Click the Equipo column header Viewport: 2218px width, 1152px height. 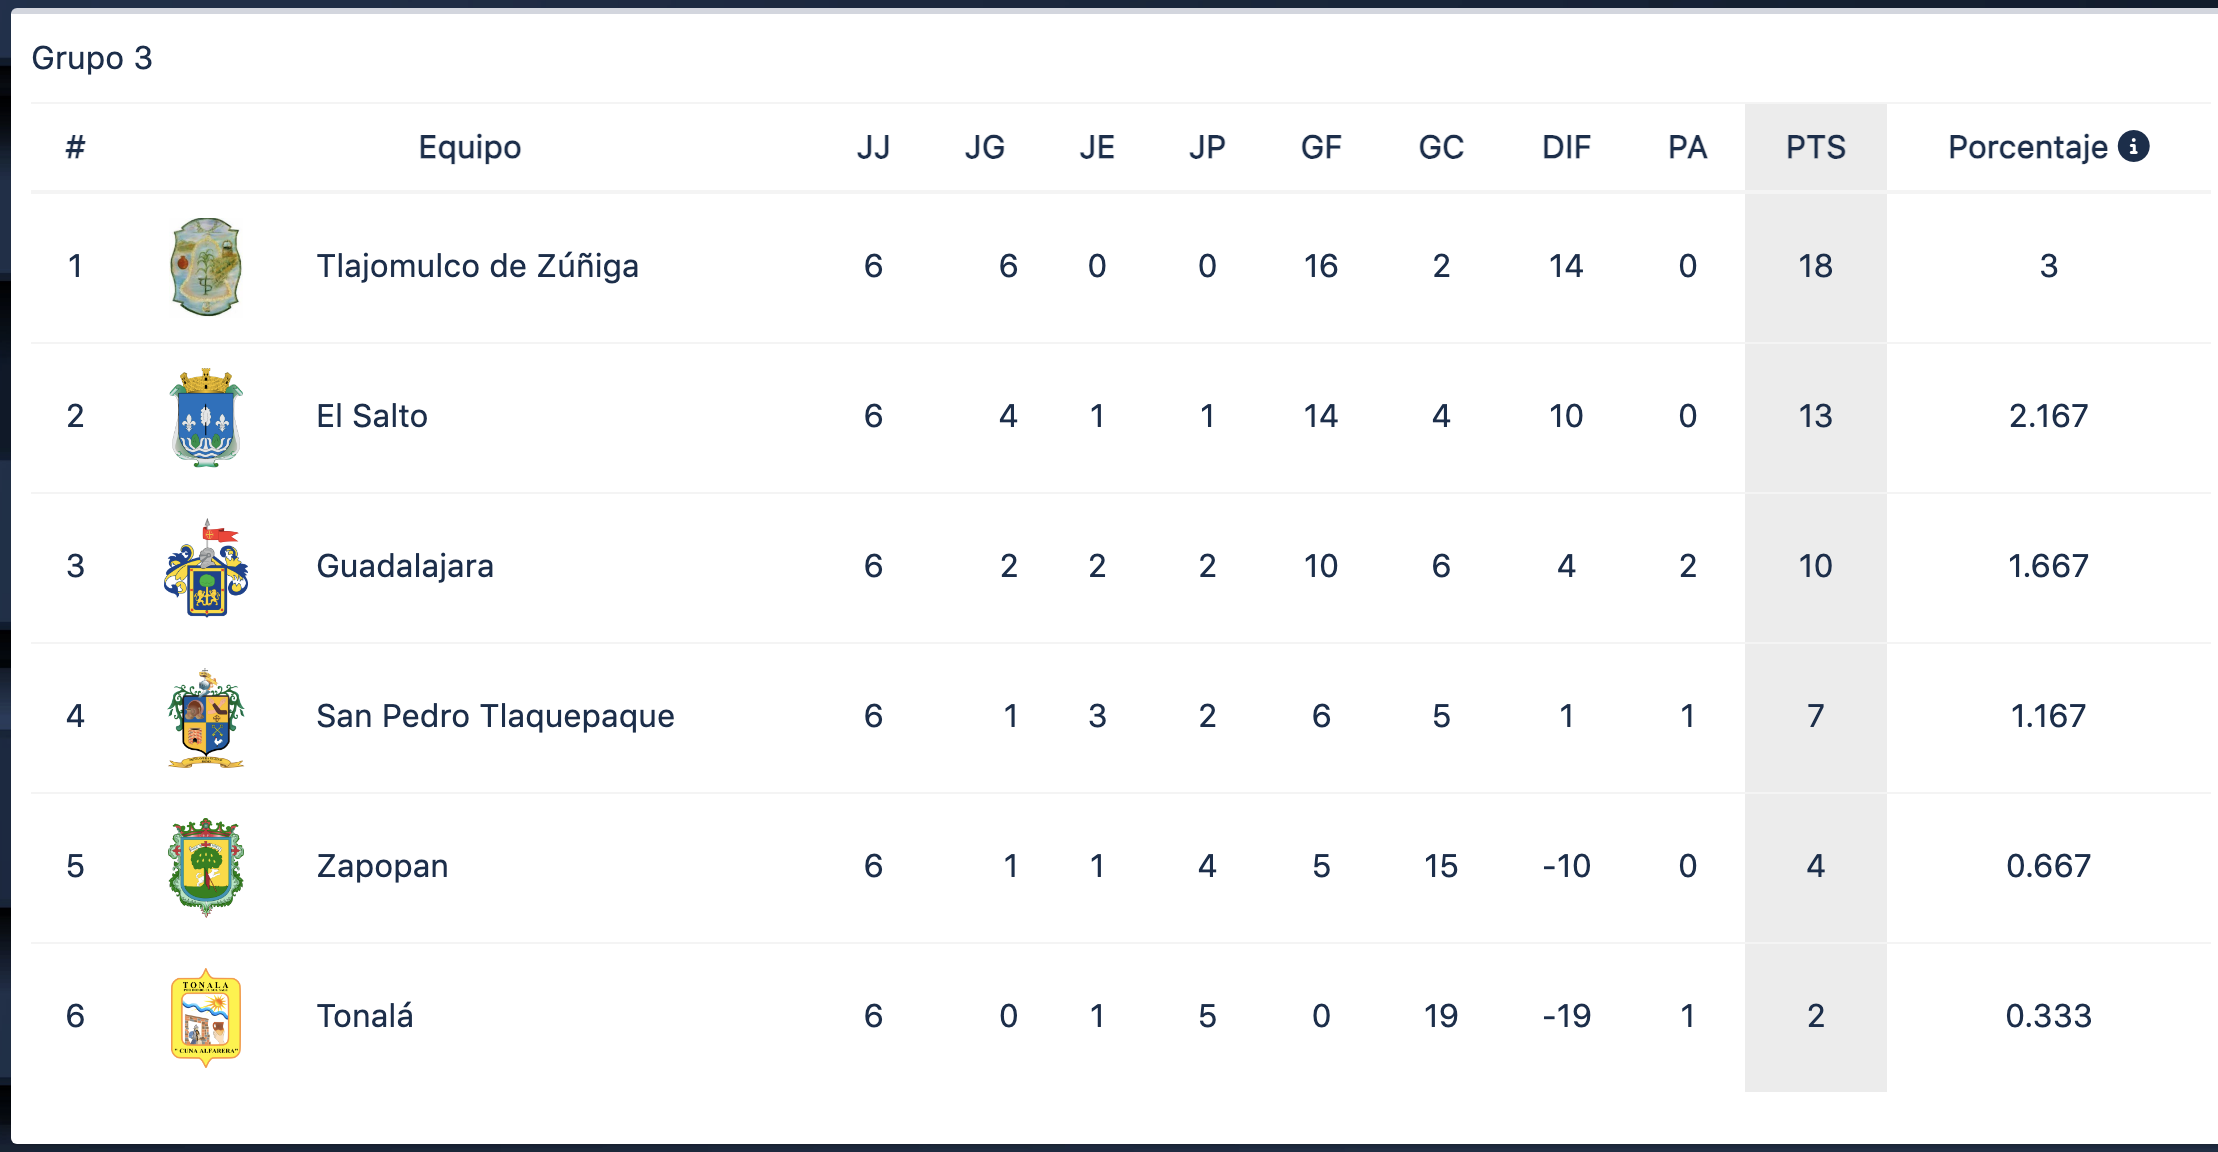[x=469, y=148]
